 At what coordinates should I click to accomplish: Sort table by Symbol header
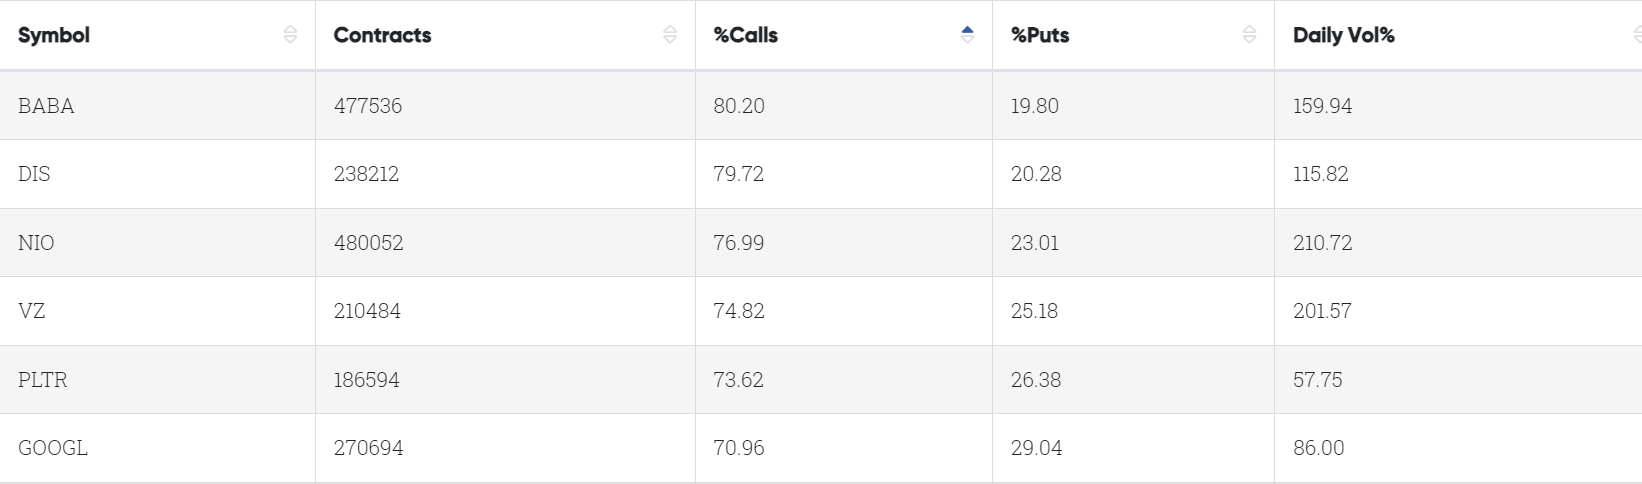[x=54, y=35]
